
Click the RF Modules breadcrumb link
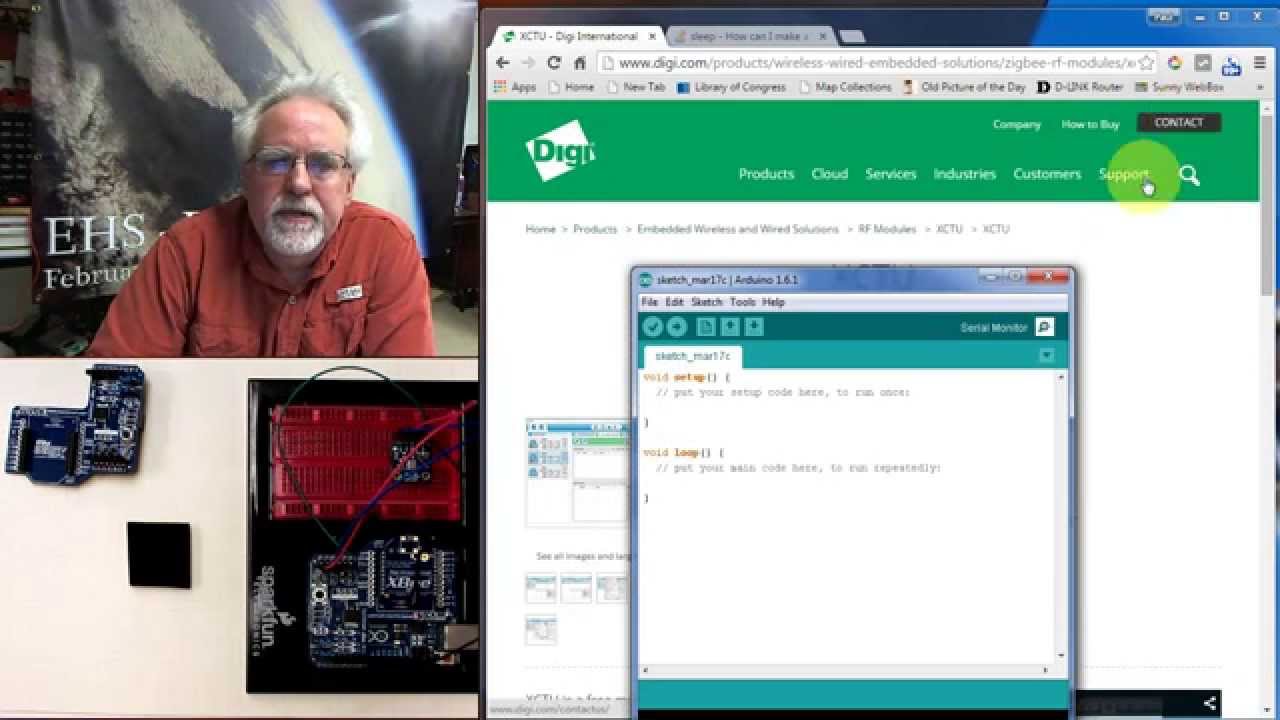887,229
